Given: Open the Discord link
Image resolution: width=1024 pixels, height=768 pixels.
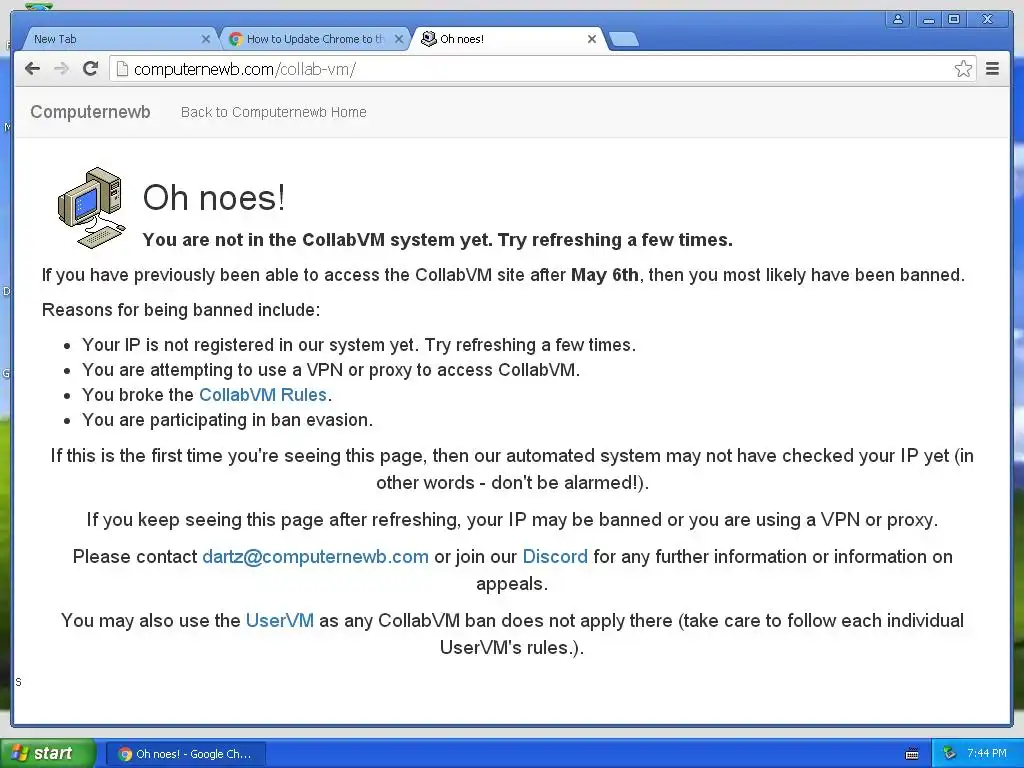Looking at the screenshot, I should coord(555,556).
